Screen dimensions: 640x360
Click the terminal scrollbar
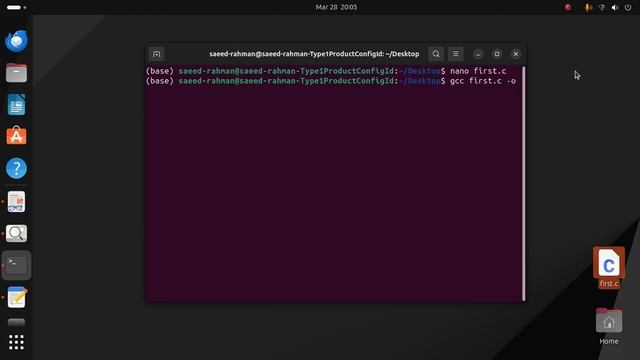pos(523,184)
